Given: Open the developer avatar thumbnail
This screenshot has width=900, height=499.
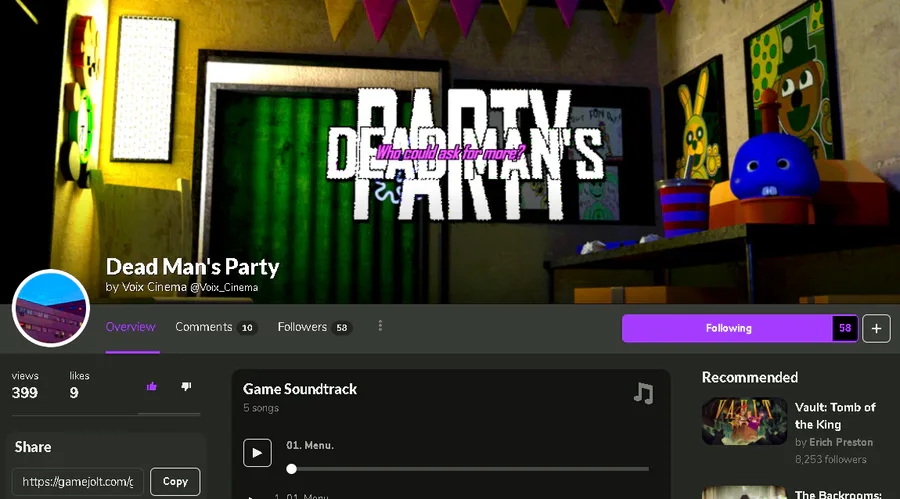Looking at the screenshot, I should click(51, 308).
